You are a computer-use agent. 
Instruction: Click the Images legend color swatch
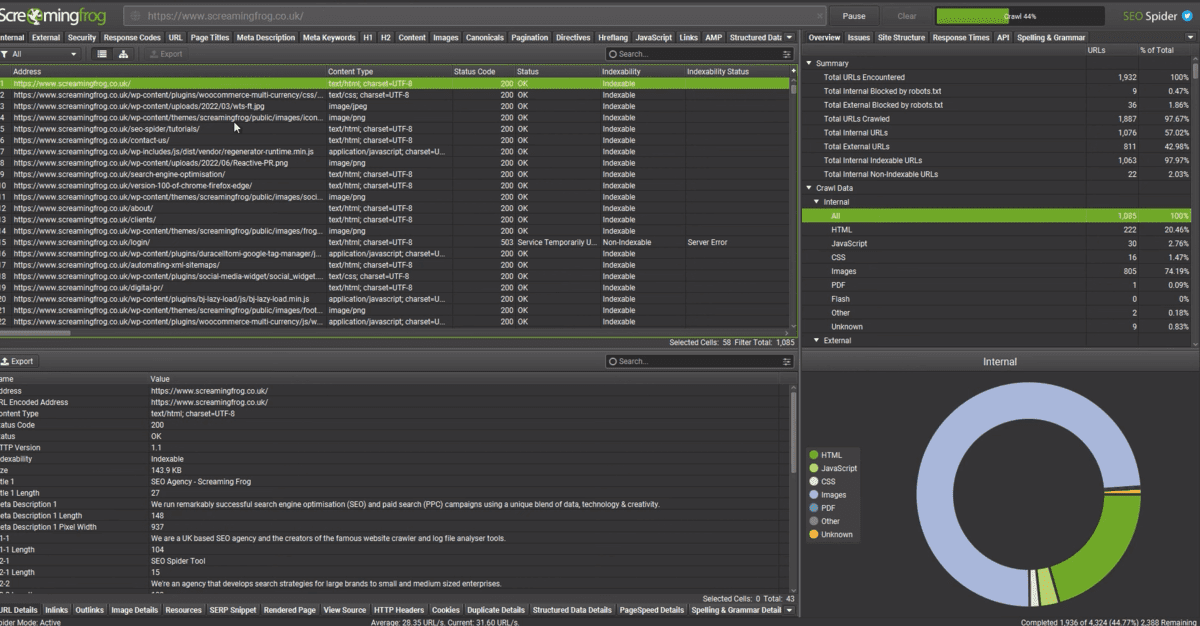pyautogui.click(x=814, y=494)
